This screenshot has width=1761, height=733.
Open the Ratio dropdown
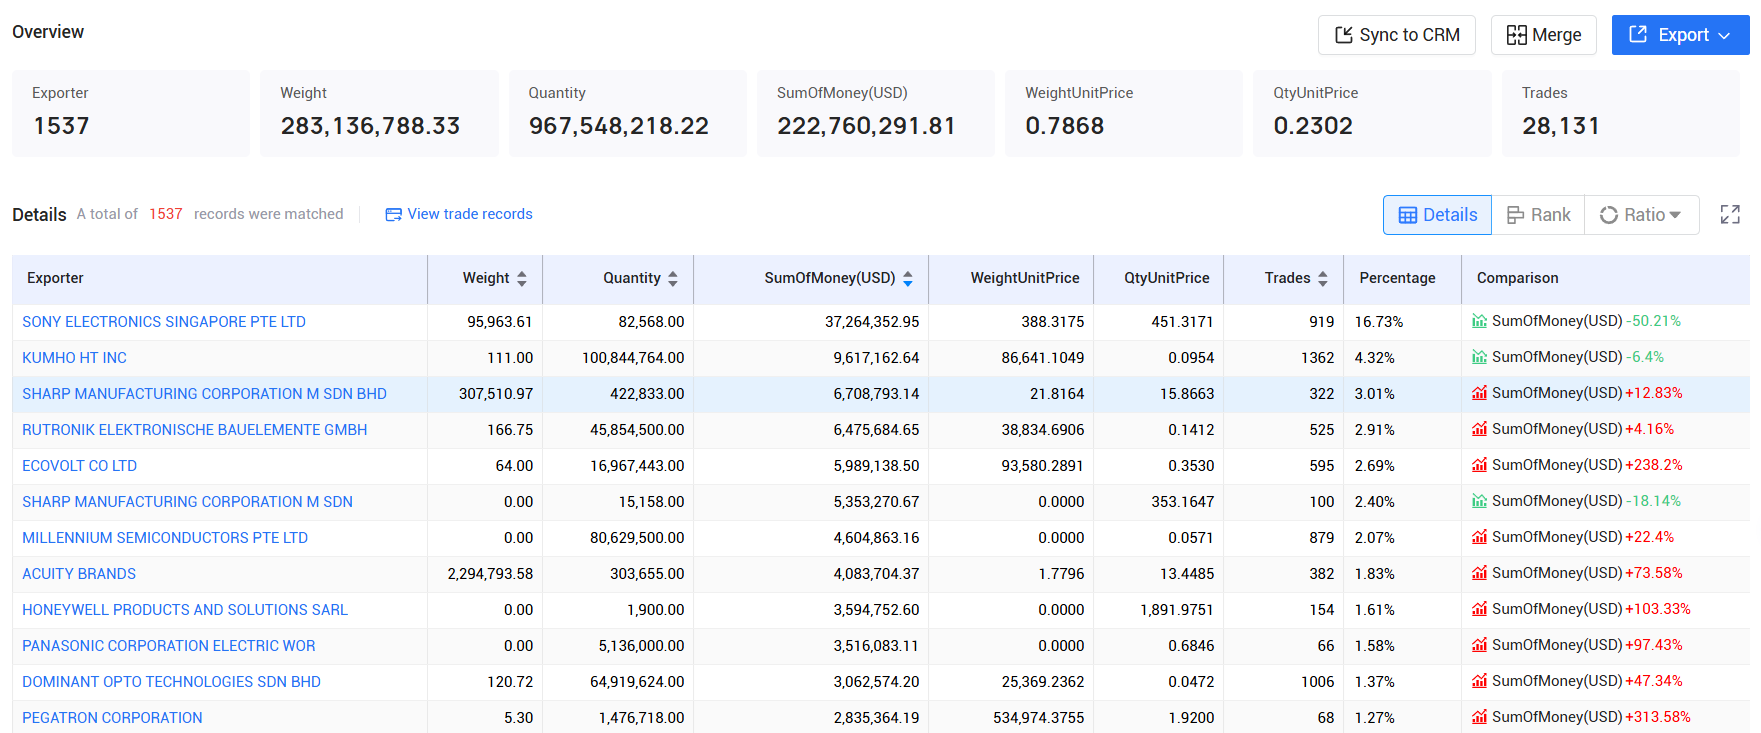[1641, 215]
